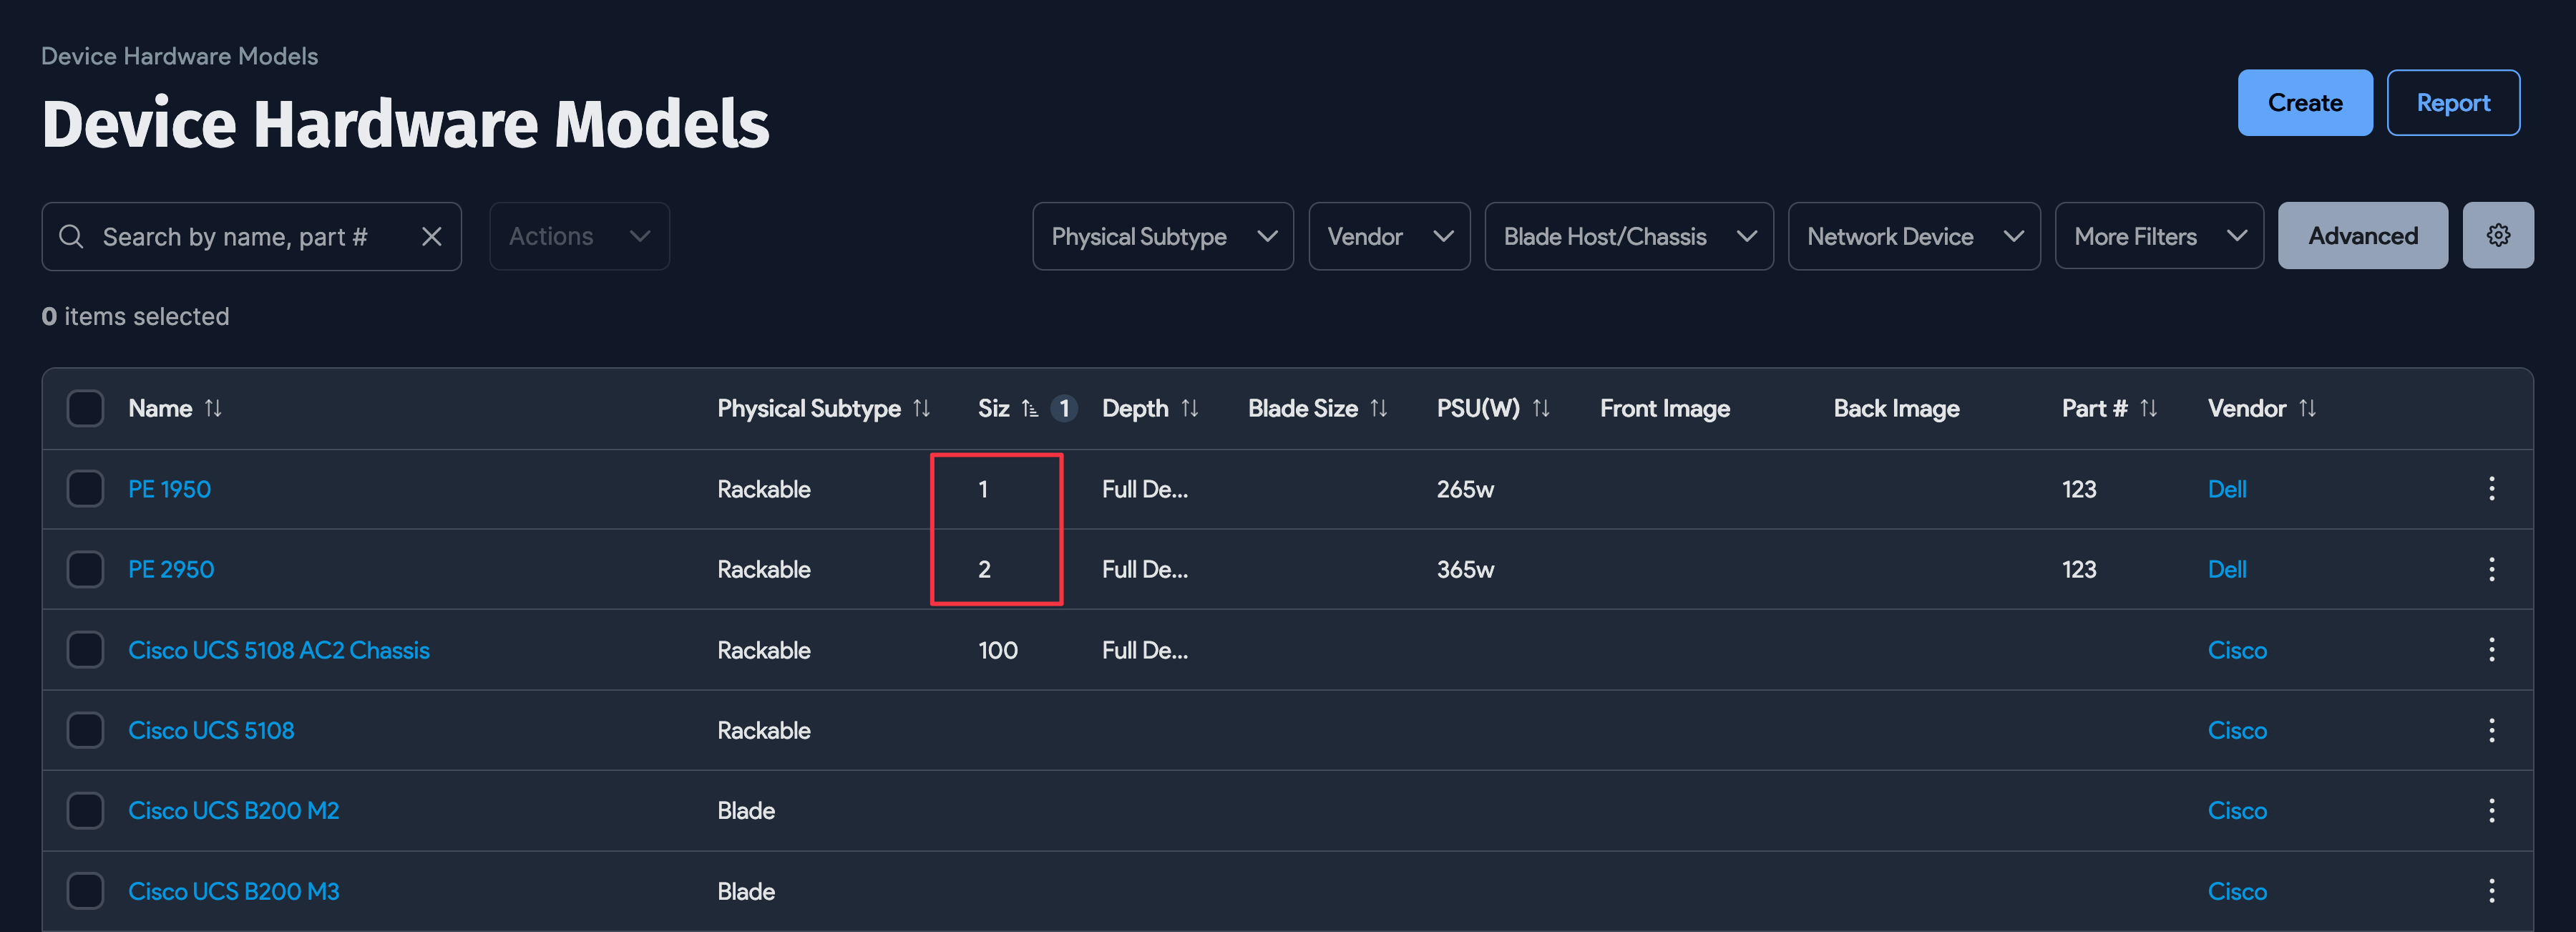Click the Advanced filter button
Screen dimensions: 2576x932
[x=2362, y=237]
